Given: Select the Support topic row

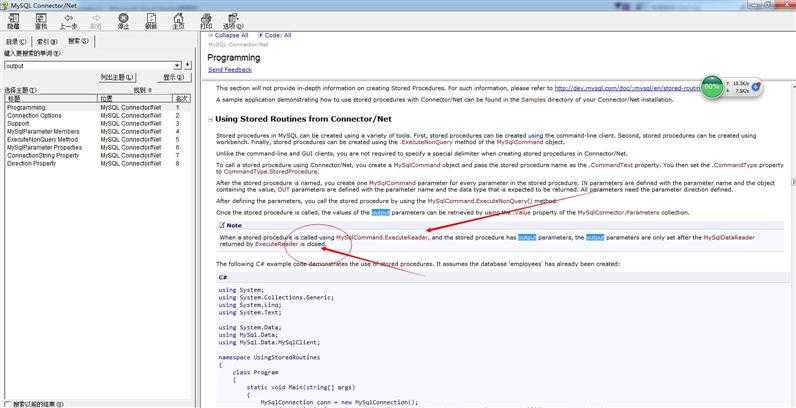Looking at the screenshot, I should pos(97,123).
